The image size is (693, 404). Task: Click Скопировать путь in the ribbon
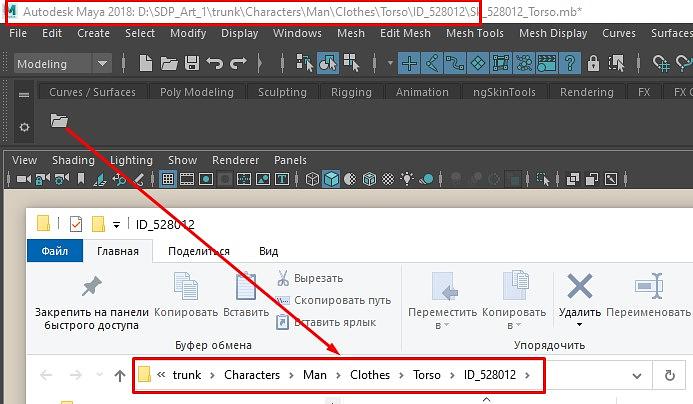pyautogui.click(x=333, y=300)
